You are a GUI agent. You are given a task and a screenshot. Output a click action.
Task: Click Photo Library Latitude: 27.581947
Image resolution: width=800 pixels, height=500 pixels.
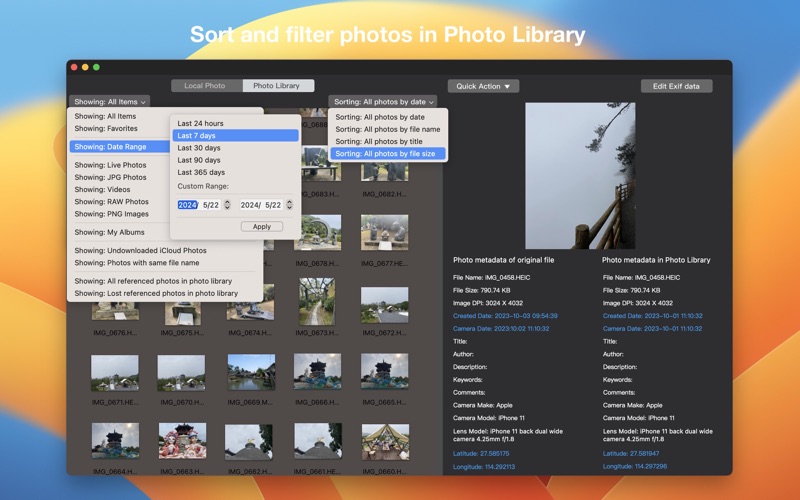[x=631, y=454]
